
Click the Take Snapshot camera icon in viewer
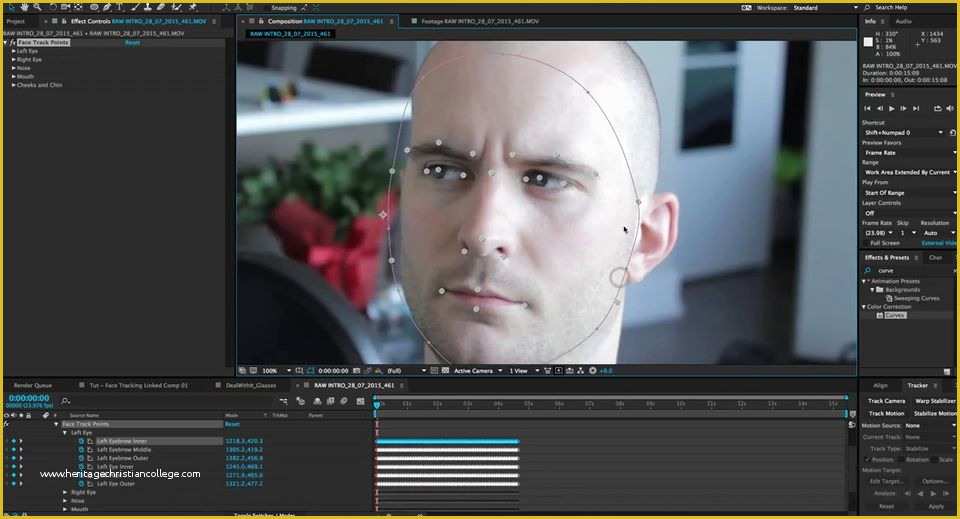coord(356,370)
